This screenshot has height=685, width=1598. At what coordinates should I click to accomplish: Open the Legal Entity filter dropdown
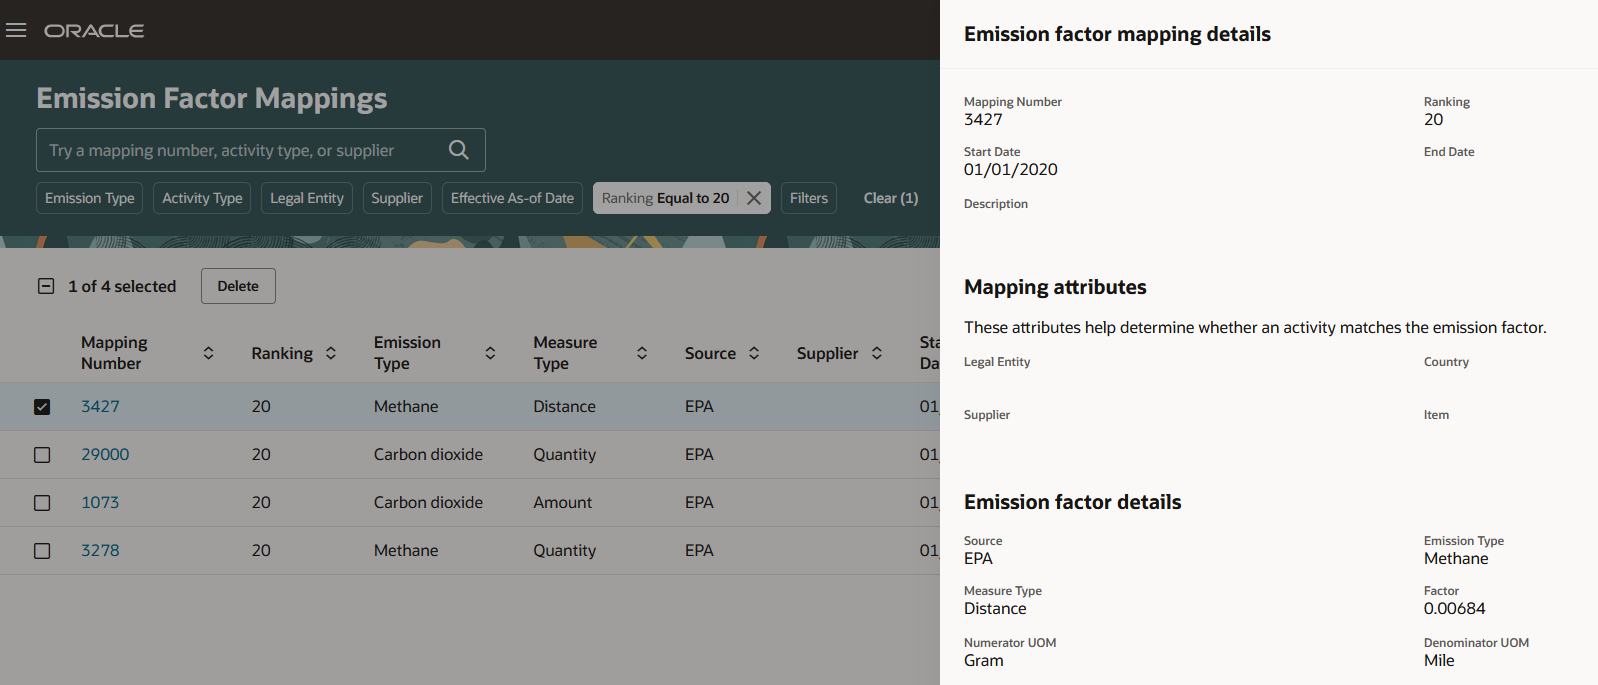point(307,198)
